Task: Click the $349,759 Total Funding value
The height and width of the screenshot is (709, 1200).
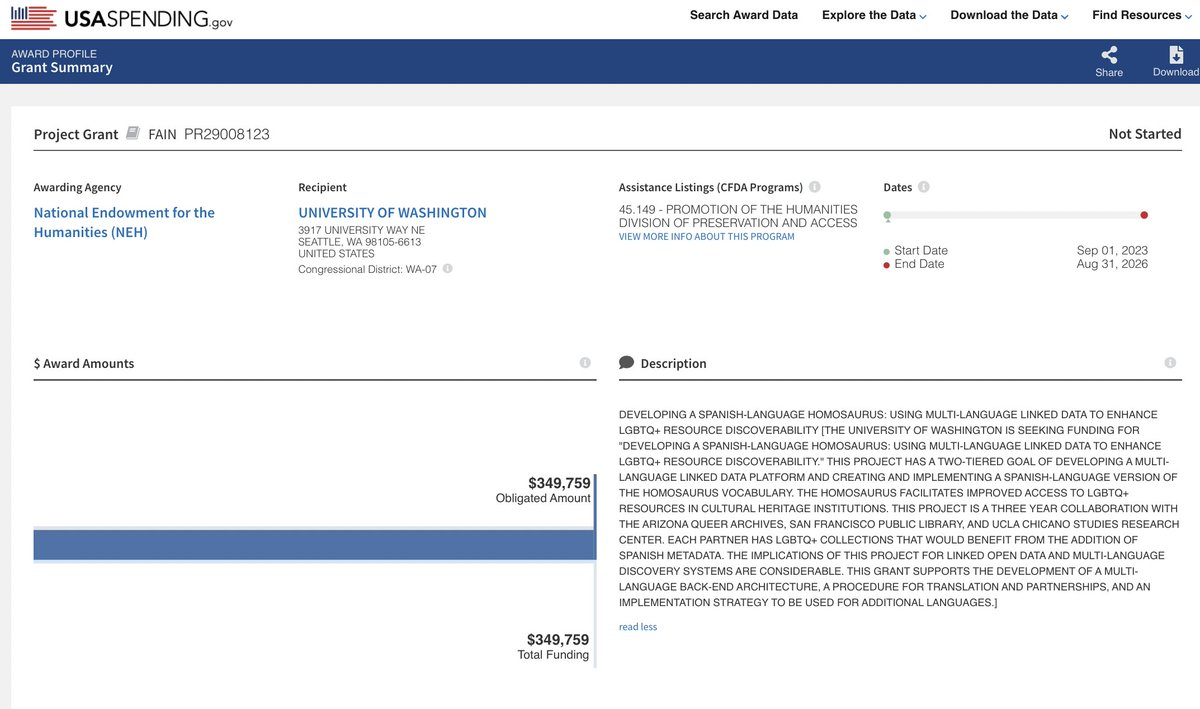Action: [558, 640]
